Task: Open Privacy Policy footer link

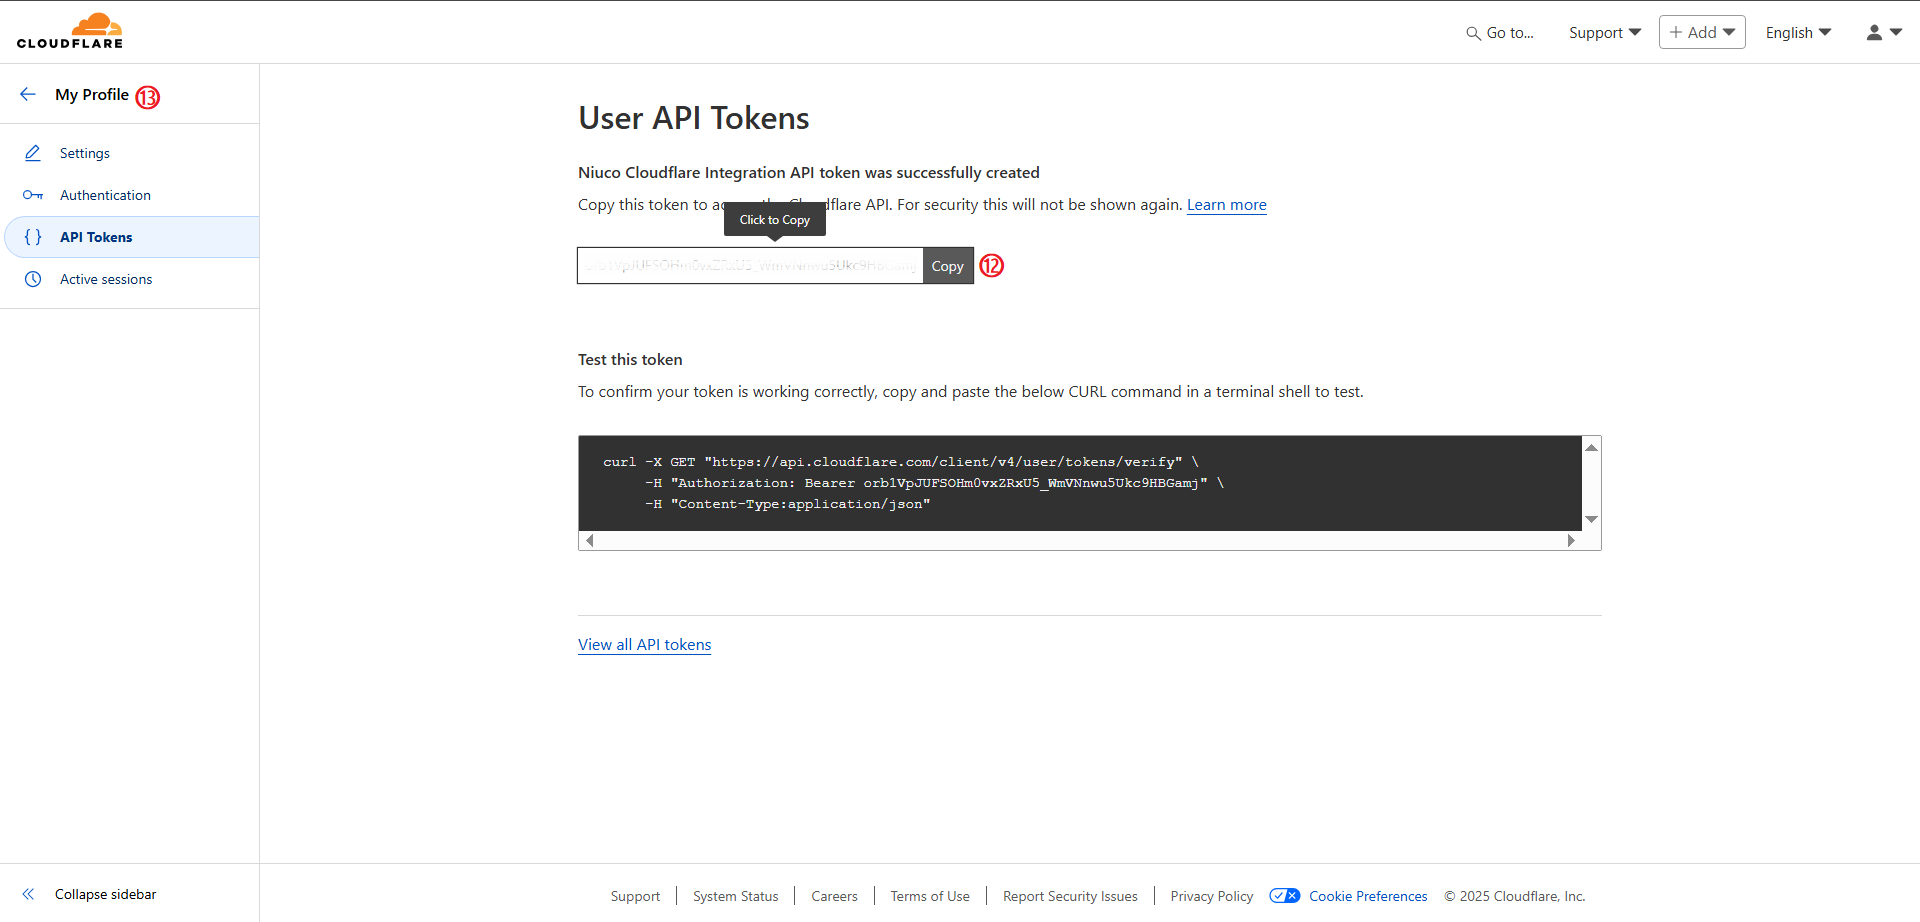Action: 1212,896
